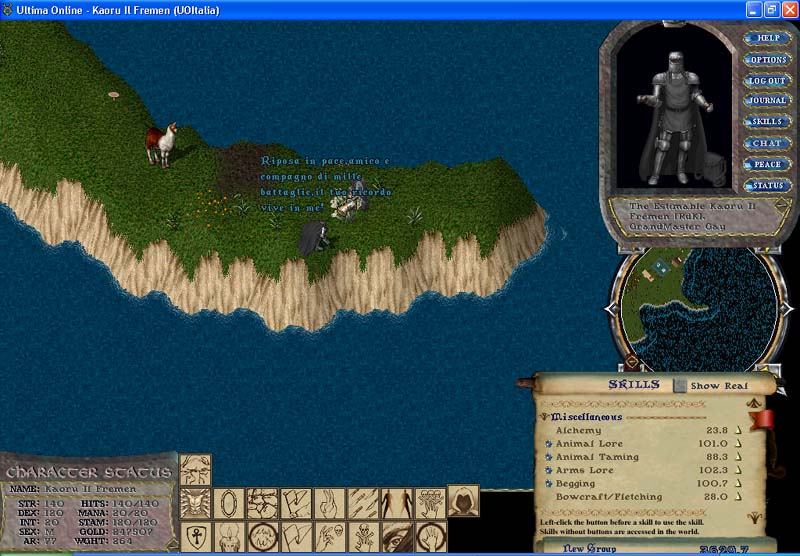
Task: Click the hooded figure icon
Action: point(463,500)
